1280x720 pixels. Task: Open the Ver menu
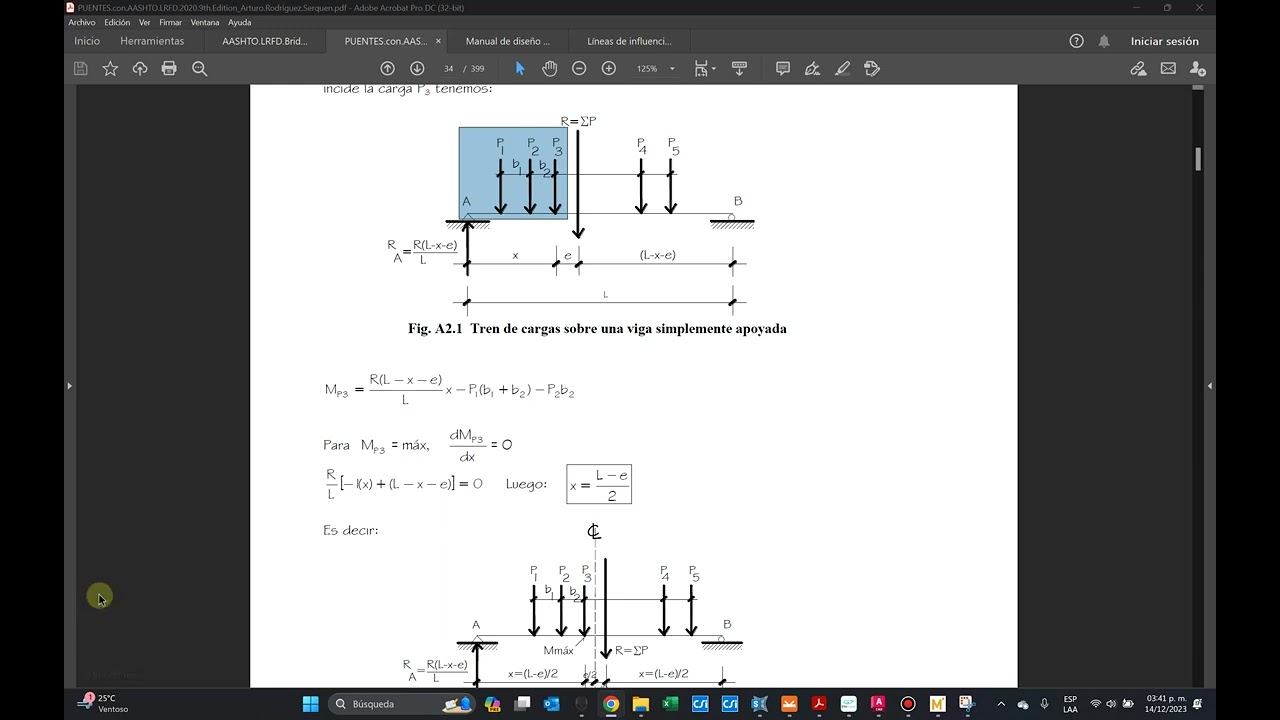(x=145, y=22)
